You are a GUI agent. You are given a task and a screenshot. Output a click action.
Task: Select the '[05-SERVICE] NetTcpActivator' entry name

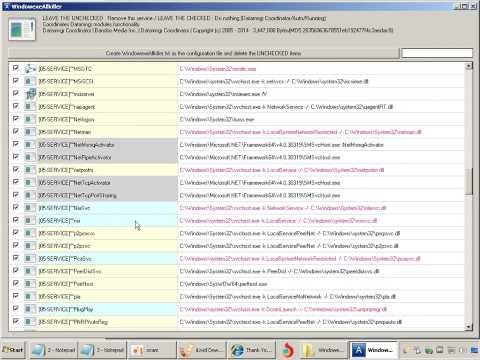(75, 183)
